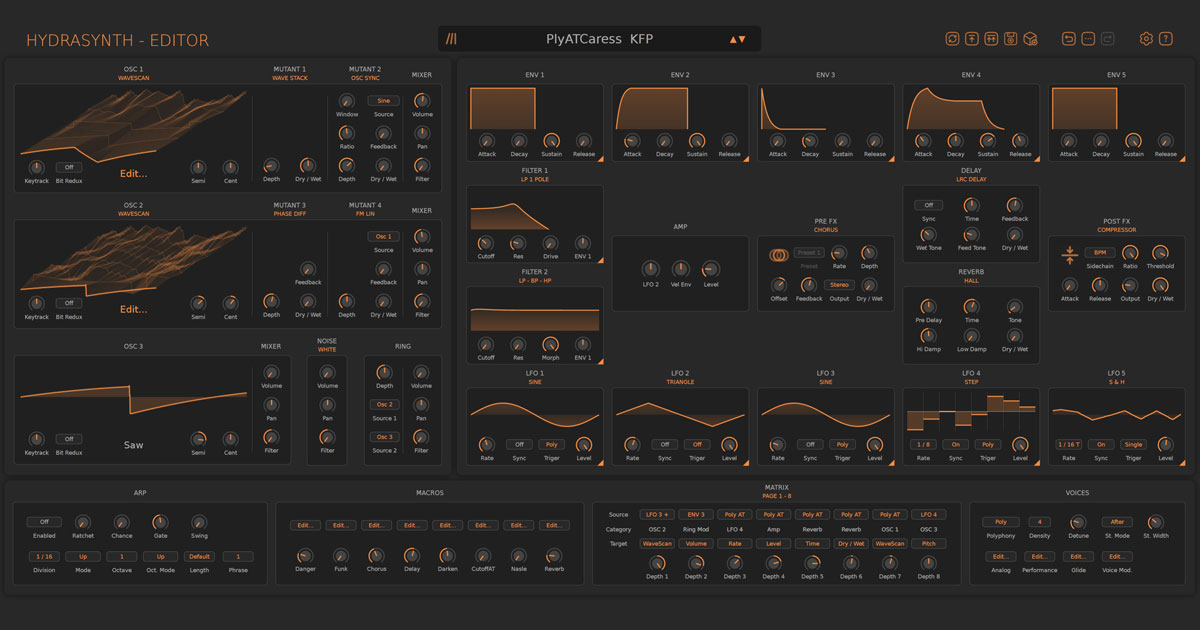Image resolution: width=1200 pixels, height=630 pixels.
Task: Click the Post FX compressor arrows icon
Action: 1069,255
